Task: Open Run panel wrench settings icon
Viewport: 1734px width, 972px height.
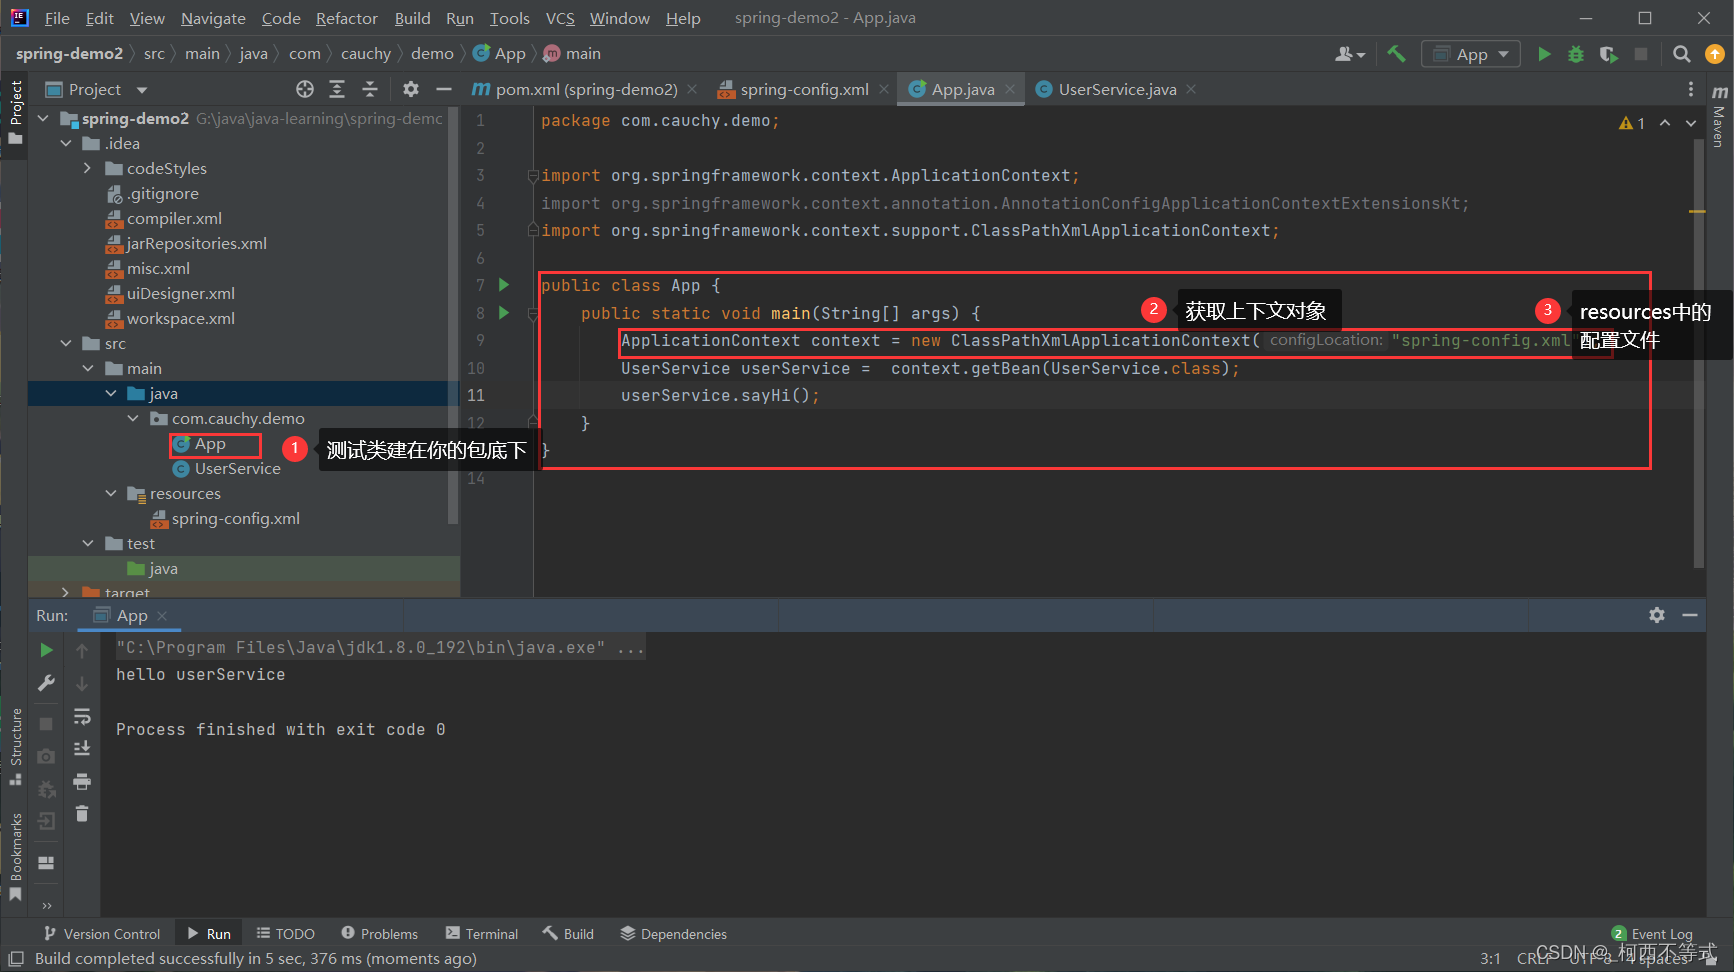Action: 46,683
